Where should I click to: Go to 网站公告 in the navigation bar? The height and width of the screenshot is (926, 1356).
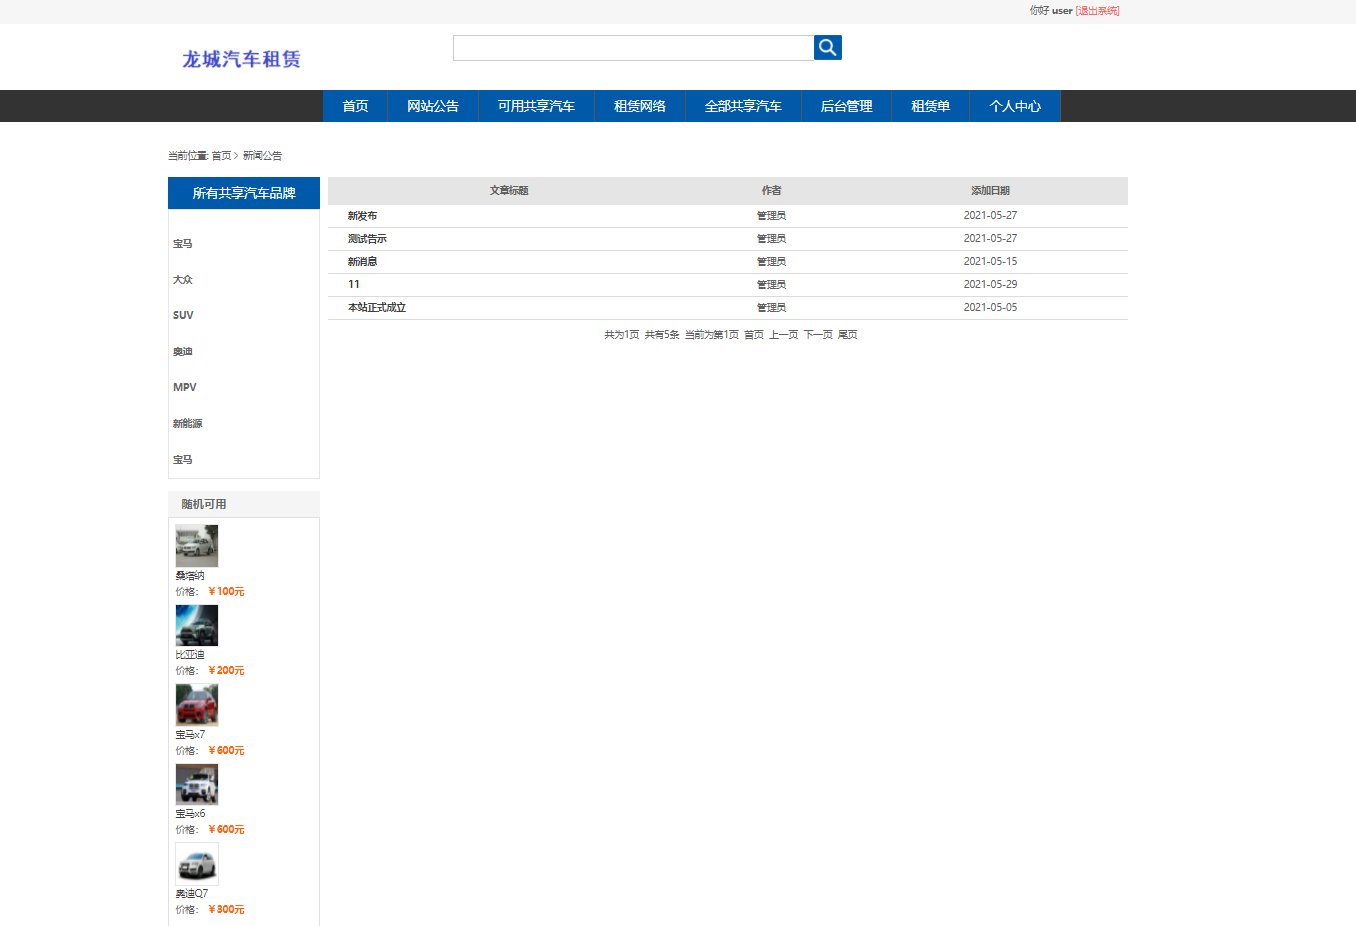point(432,106)
